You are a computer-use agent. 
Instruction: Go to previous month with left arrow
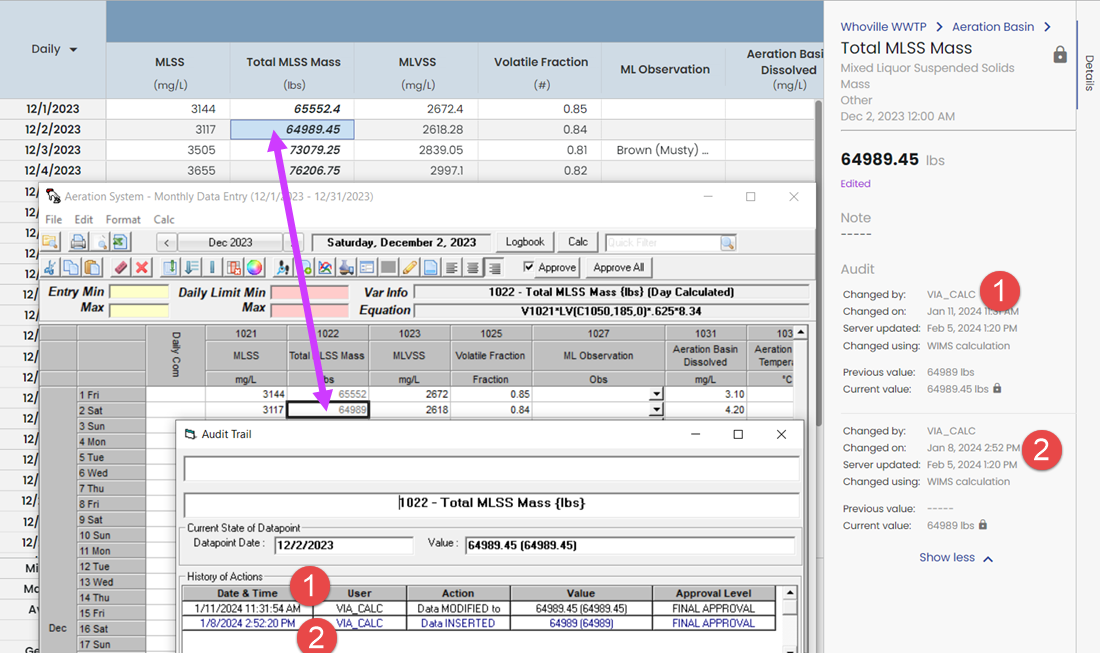point(168,242)
